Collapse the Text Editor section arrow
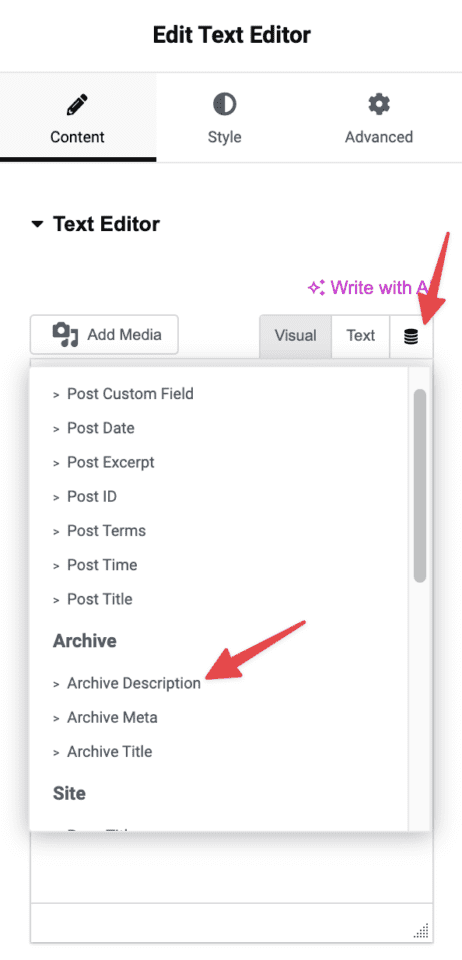The width and height of the screenshot is (462, 960). [x=38, y=225]
